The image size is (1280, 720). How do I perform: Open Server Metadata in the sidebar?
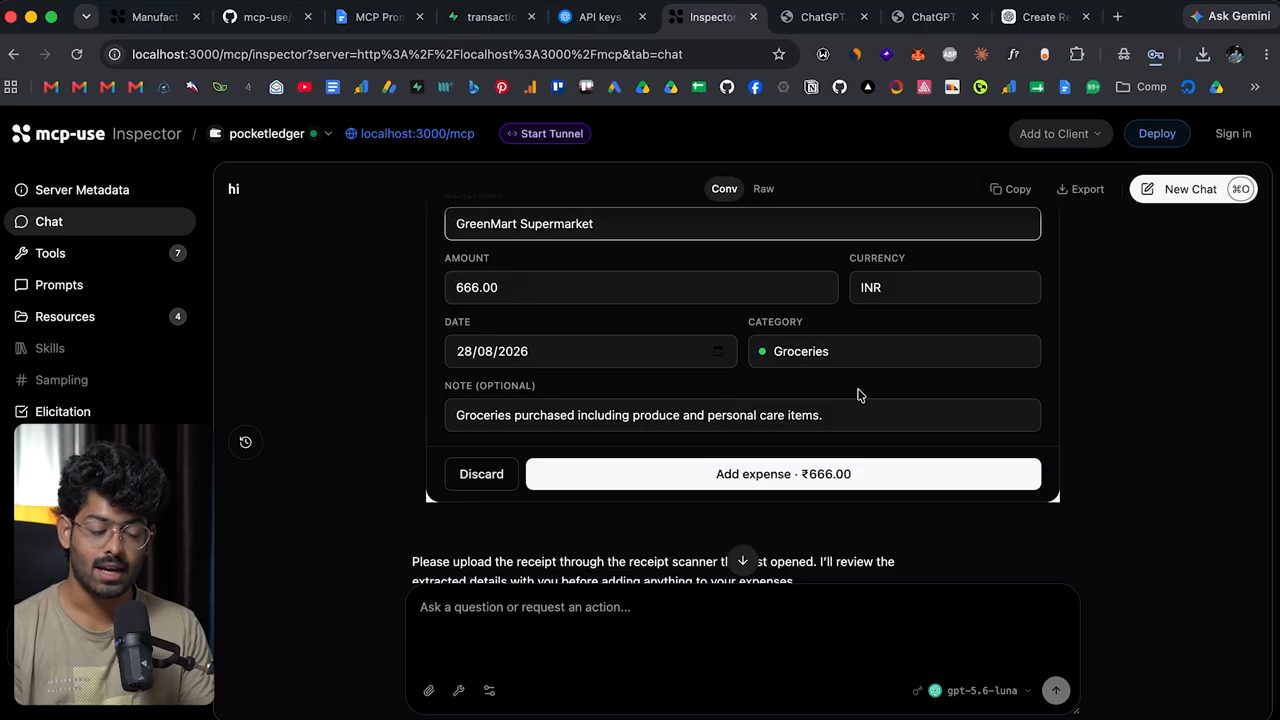click(x=98, y=190)
